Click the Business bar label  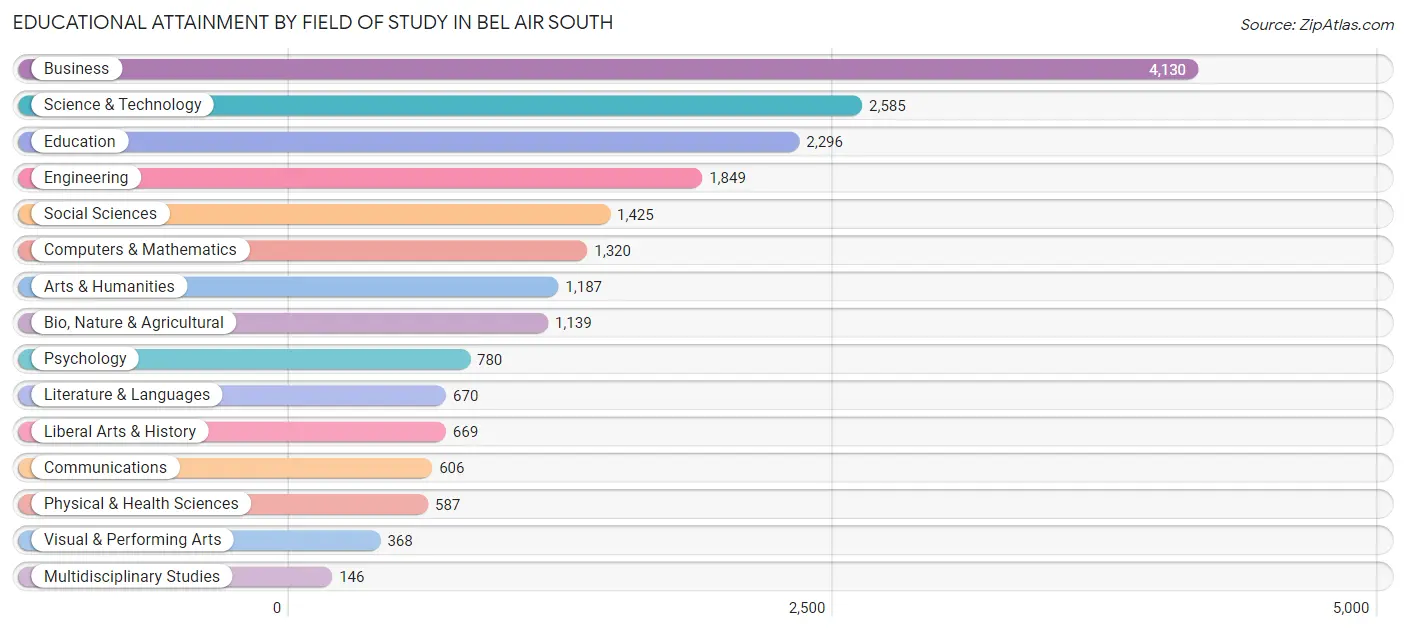pos(77,69)
